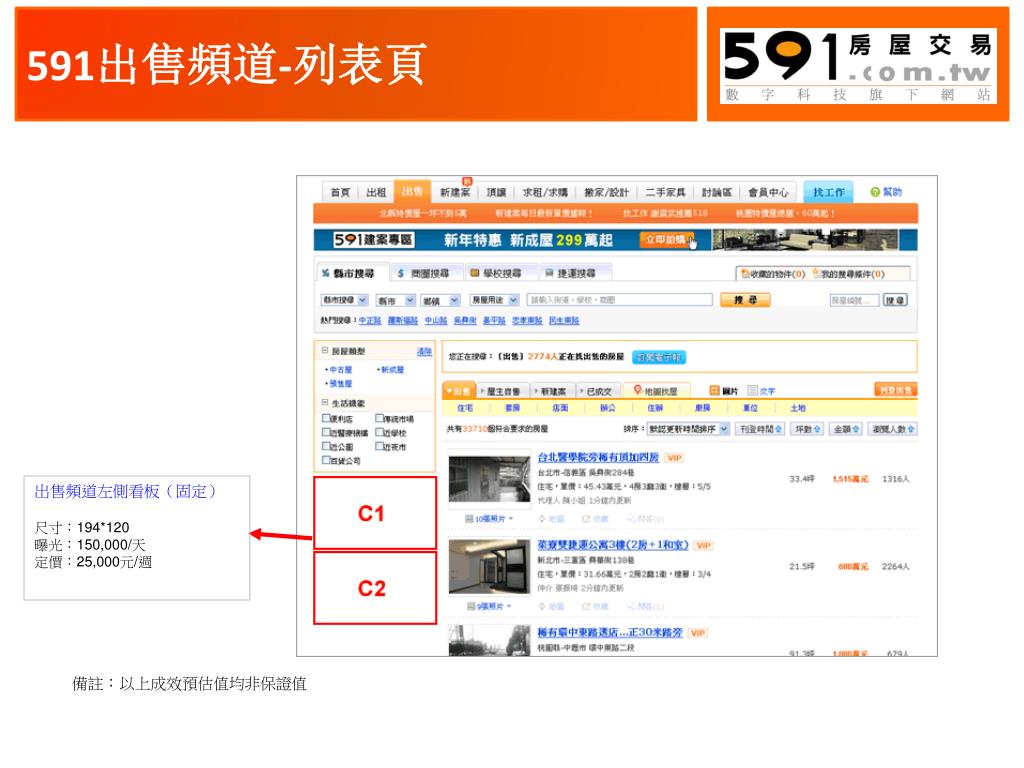The width and height of the screenshot is (1024, 768).
Task: Check the 近公園 checkbox
Action: [x=326, y=447]
